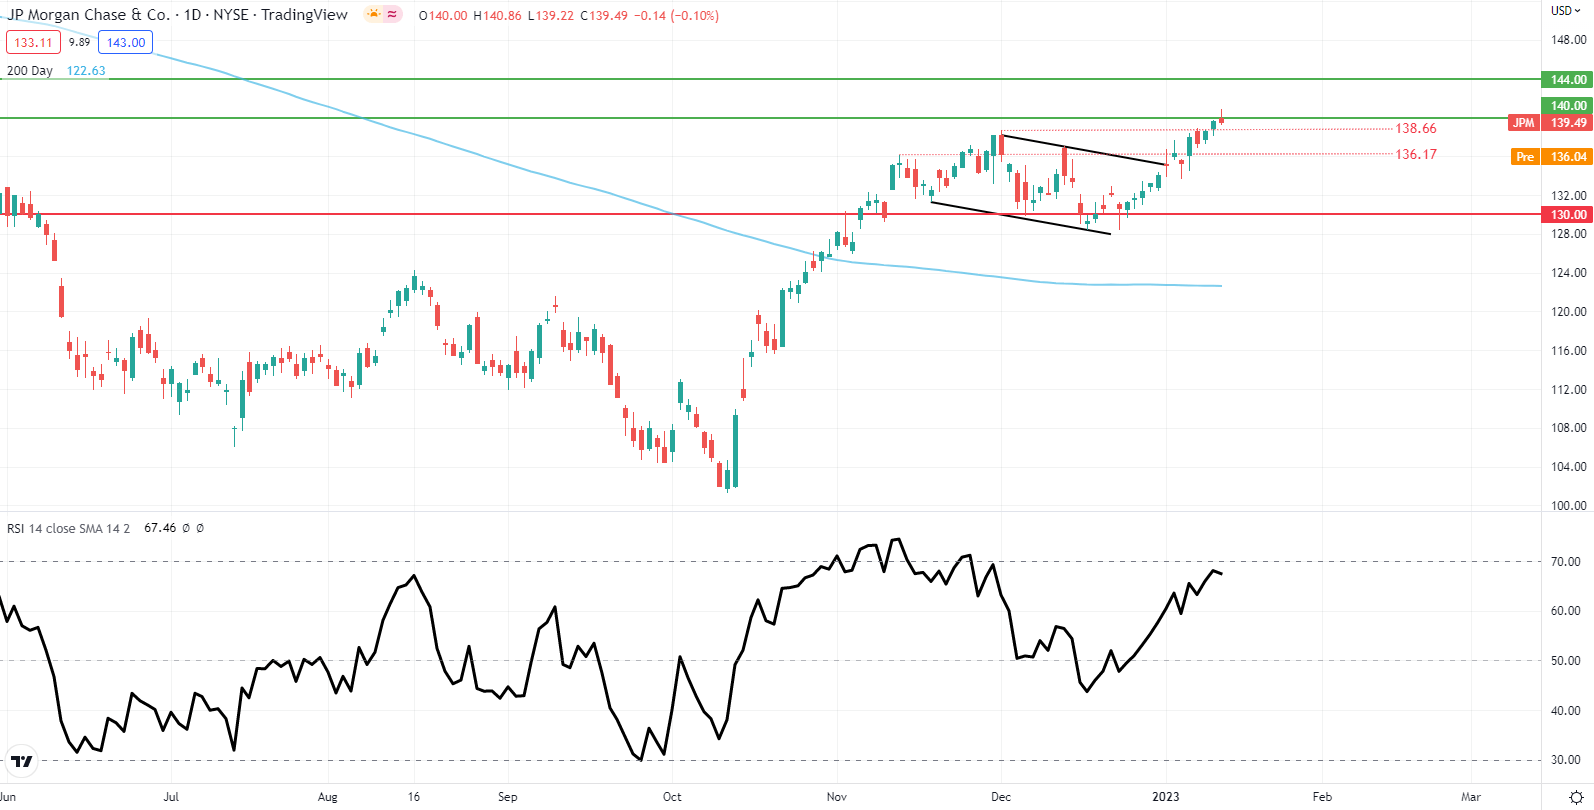Click the blue 143.00 buy price button
Viewport: 1594px width, 810px height.
click(x=126, y=43)
